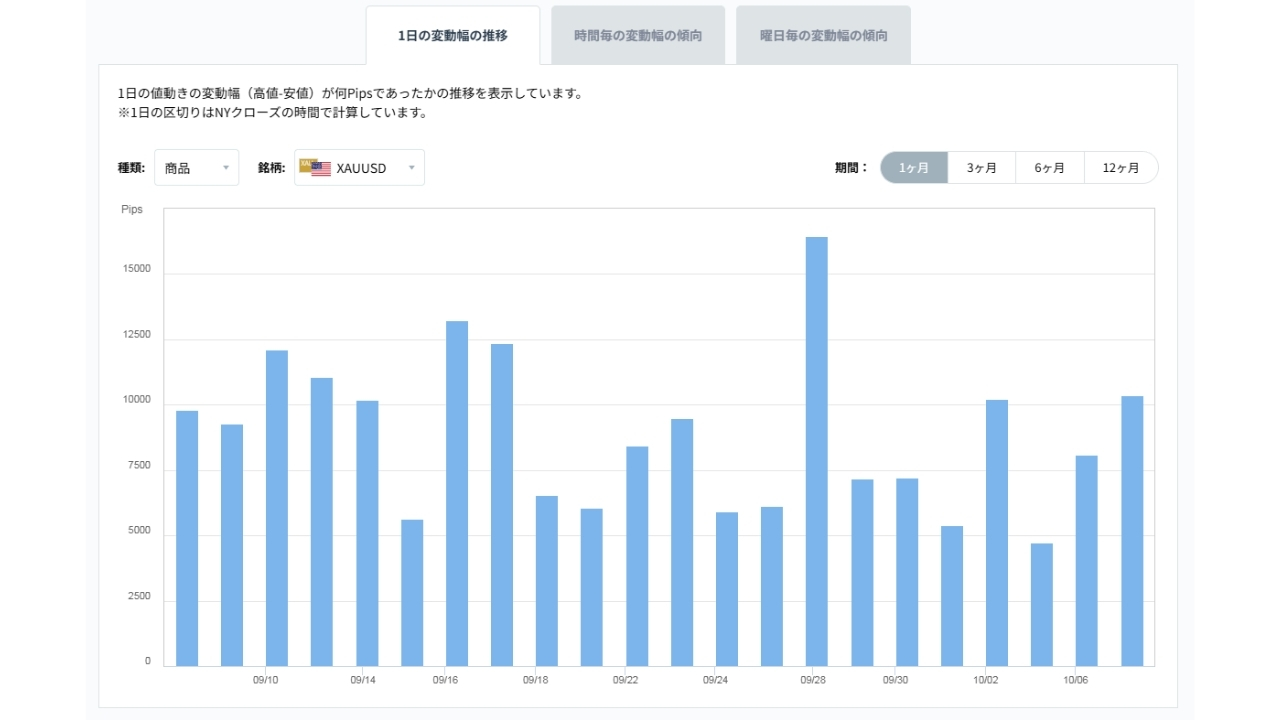1280x720 pixels.
Task: Click the 銘柄 label text
Action: pos(272,168)
